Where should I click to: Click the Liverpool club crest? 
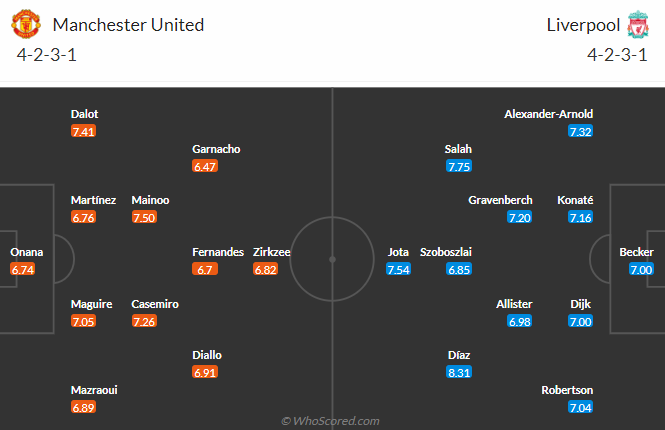637,25
